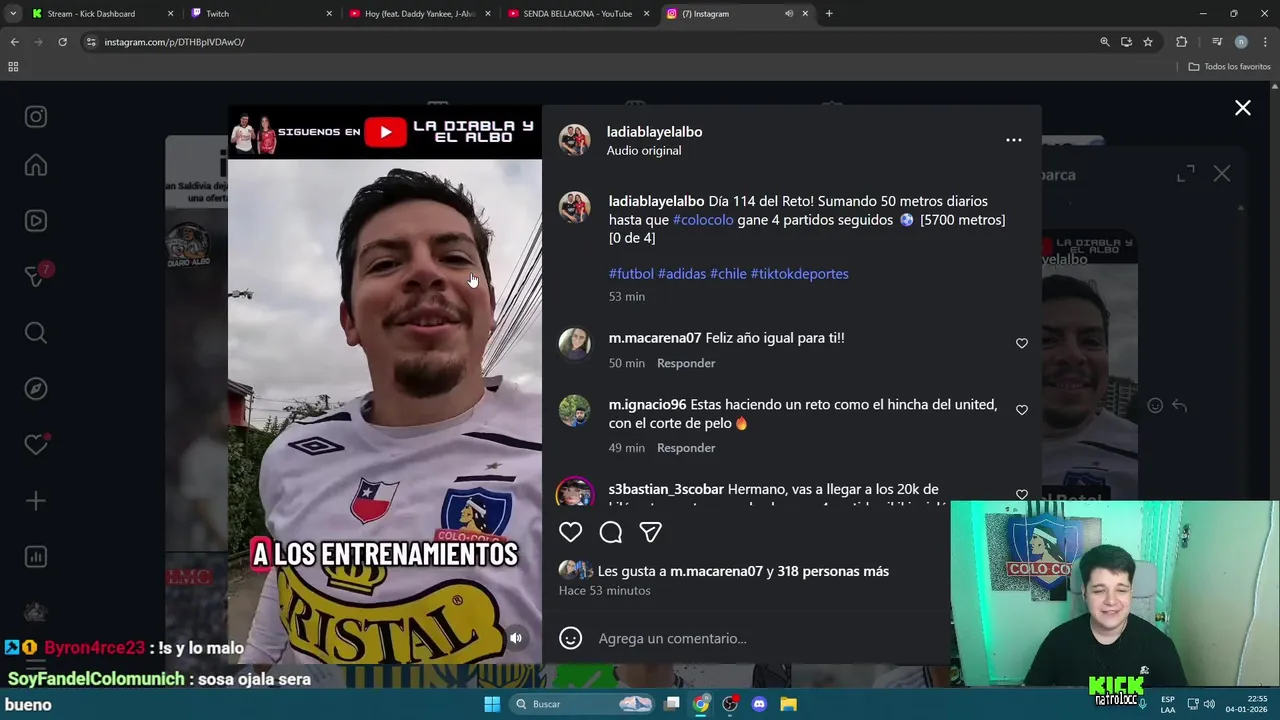Open s3bastian_3scobar's profile
This screenshot has width=1280, height=720.
[x=666, y=489]
